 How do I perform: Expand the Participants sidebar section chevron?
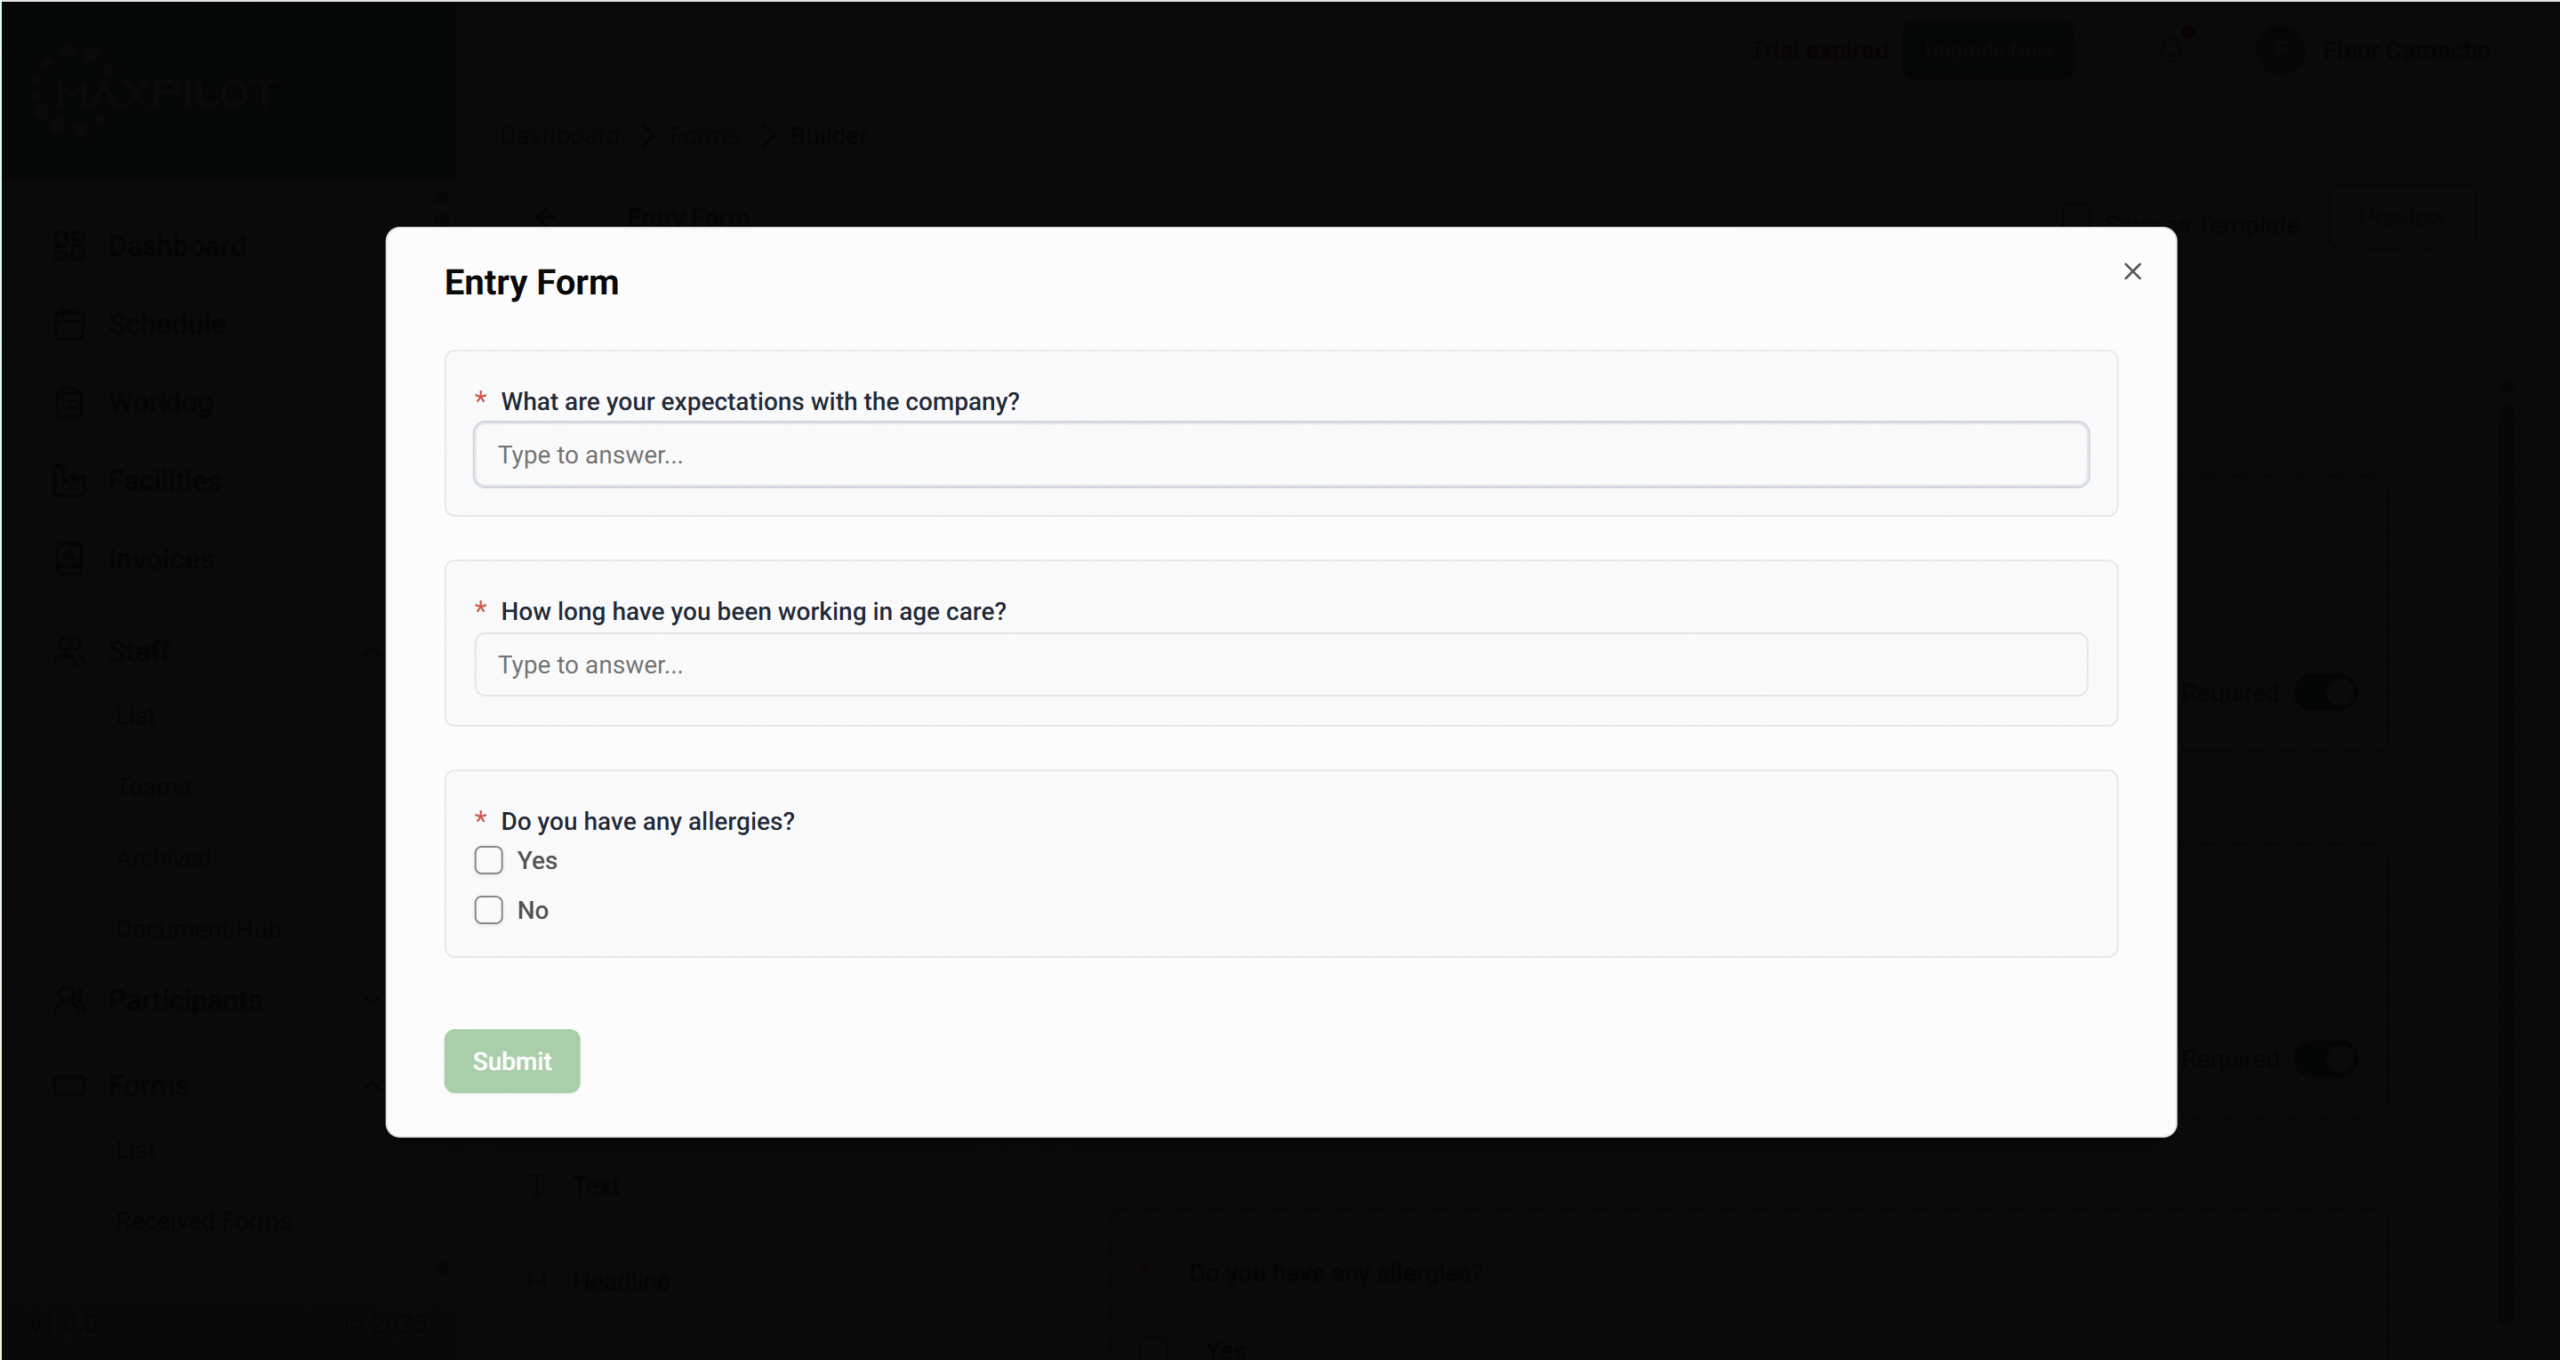tap(371, 1000)
